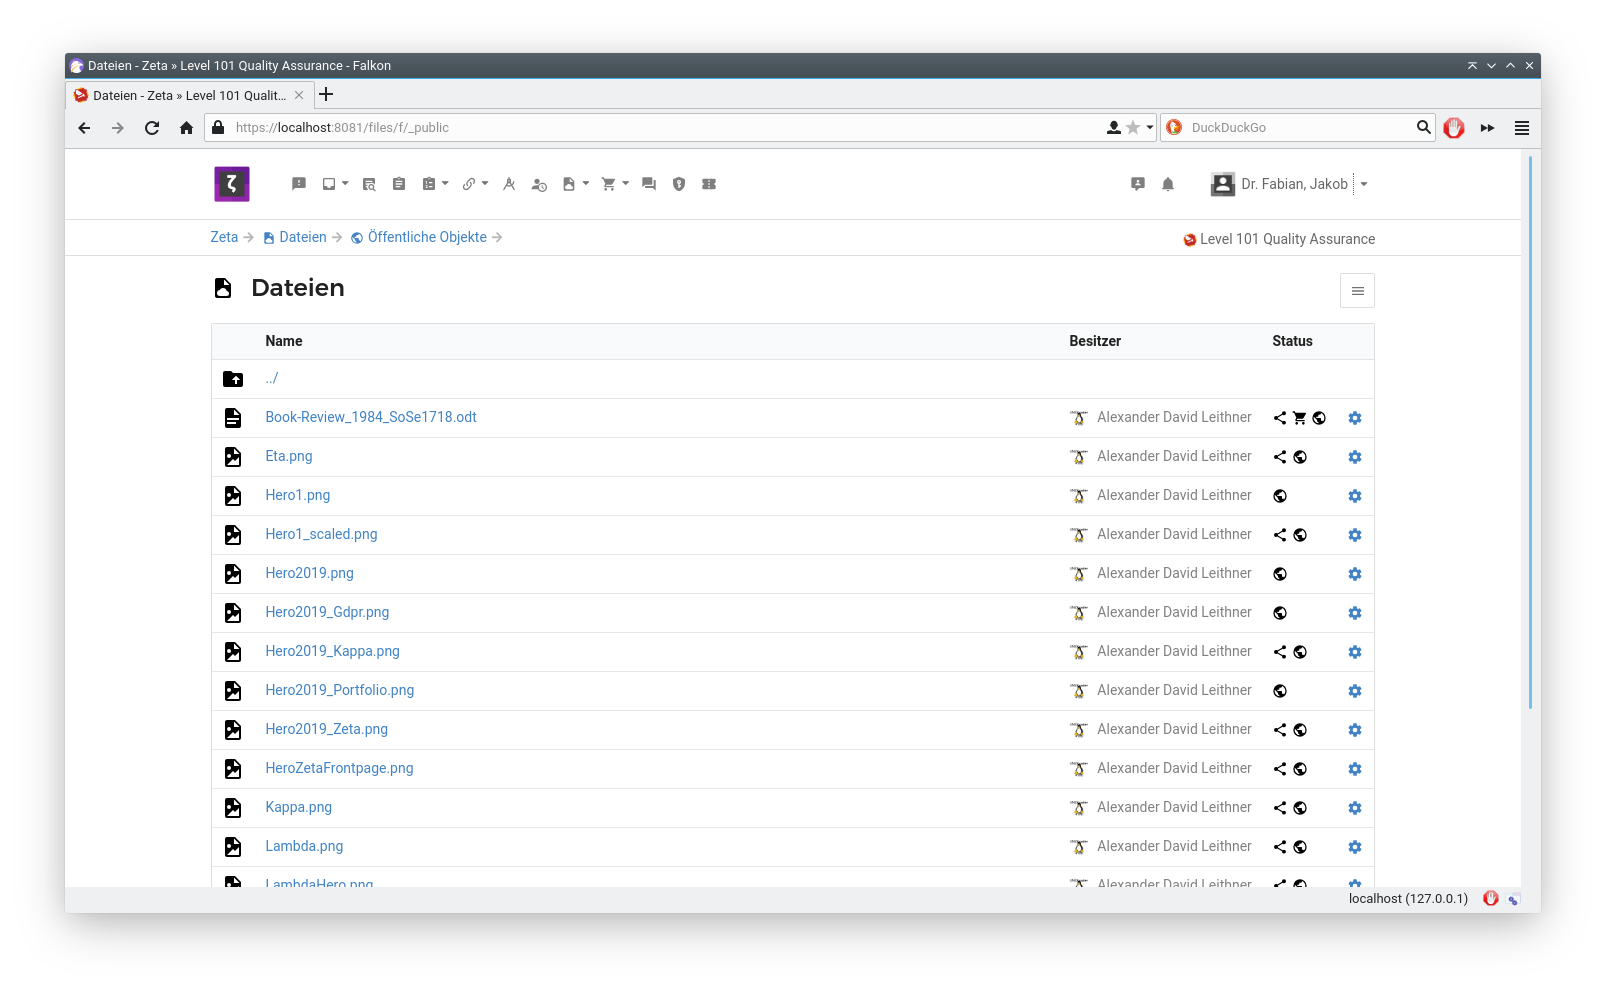1606x990 pixels.
Task: Expand the links dropdown in the toolbar
Action: (x=475, y=184)
